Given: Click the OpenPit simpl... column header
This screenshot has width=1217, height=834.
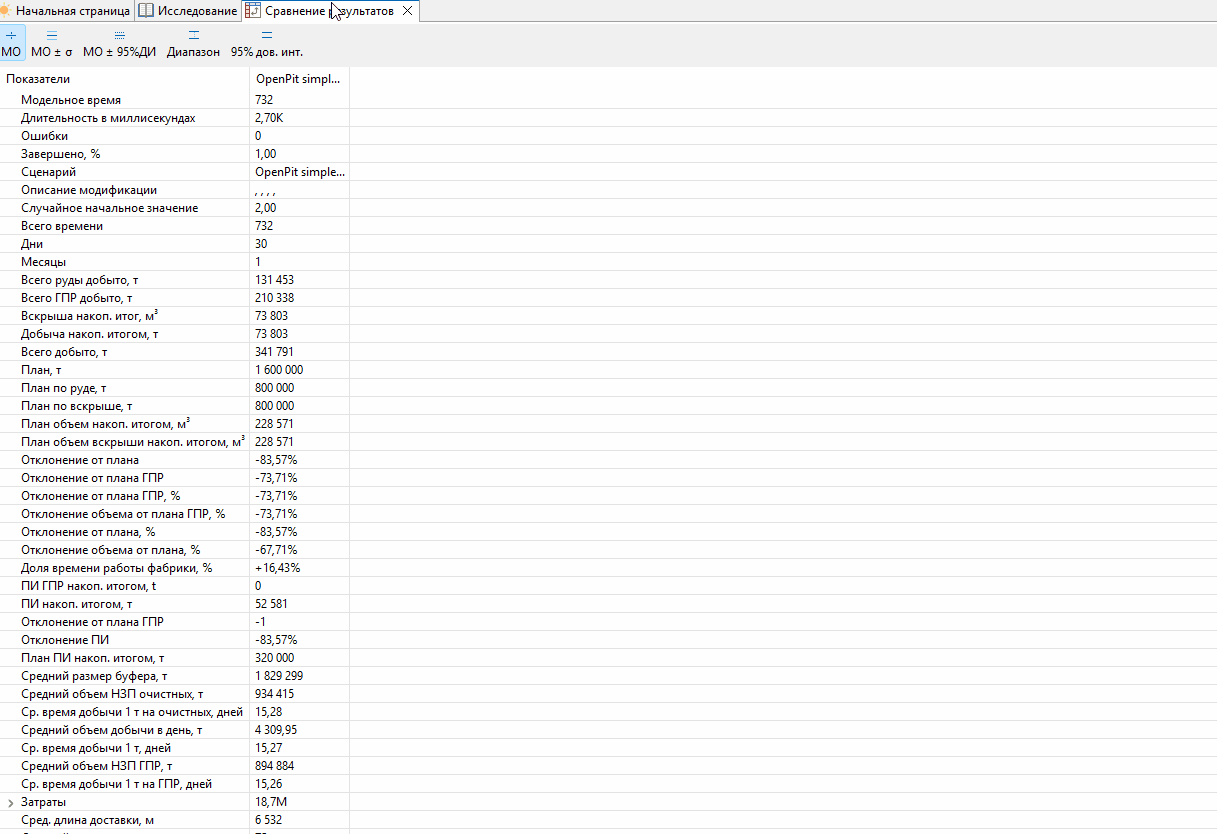Looking at the screenshot, I should point(300,79).
